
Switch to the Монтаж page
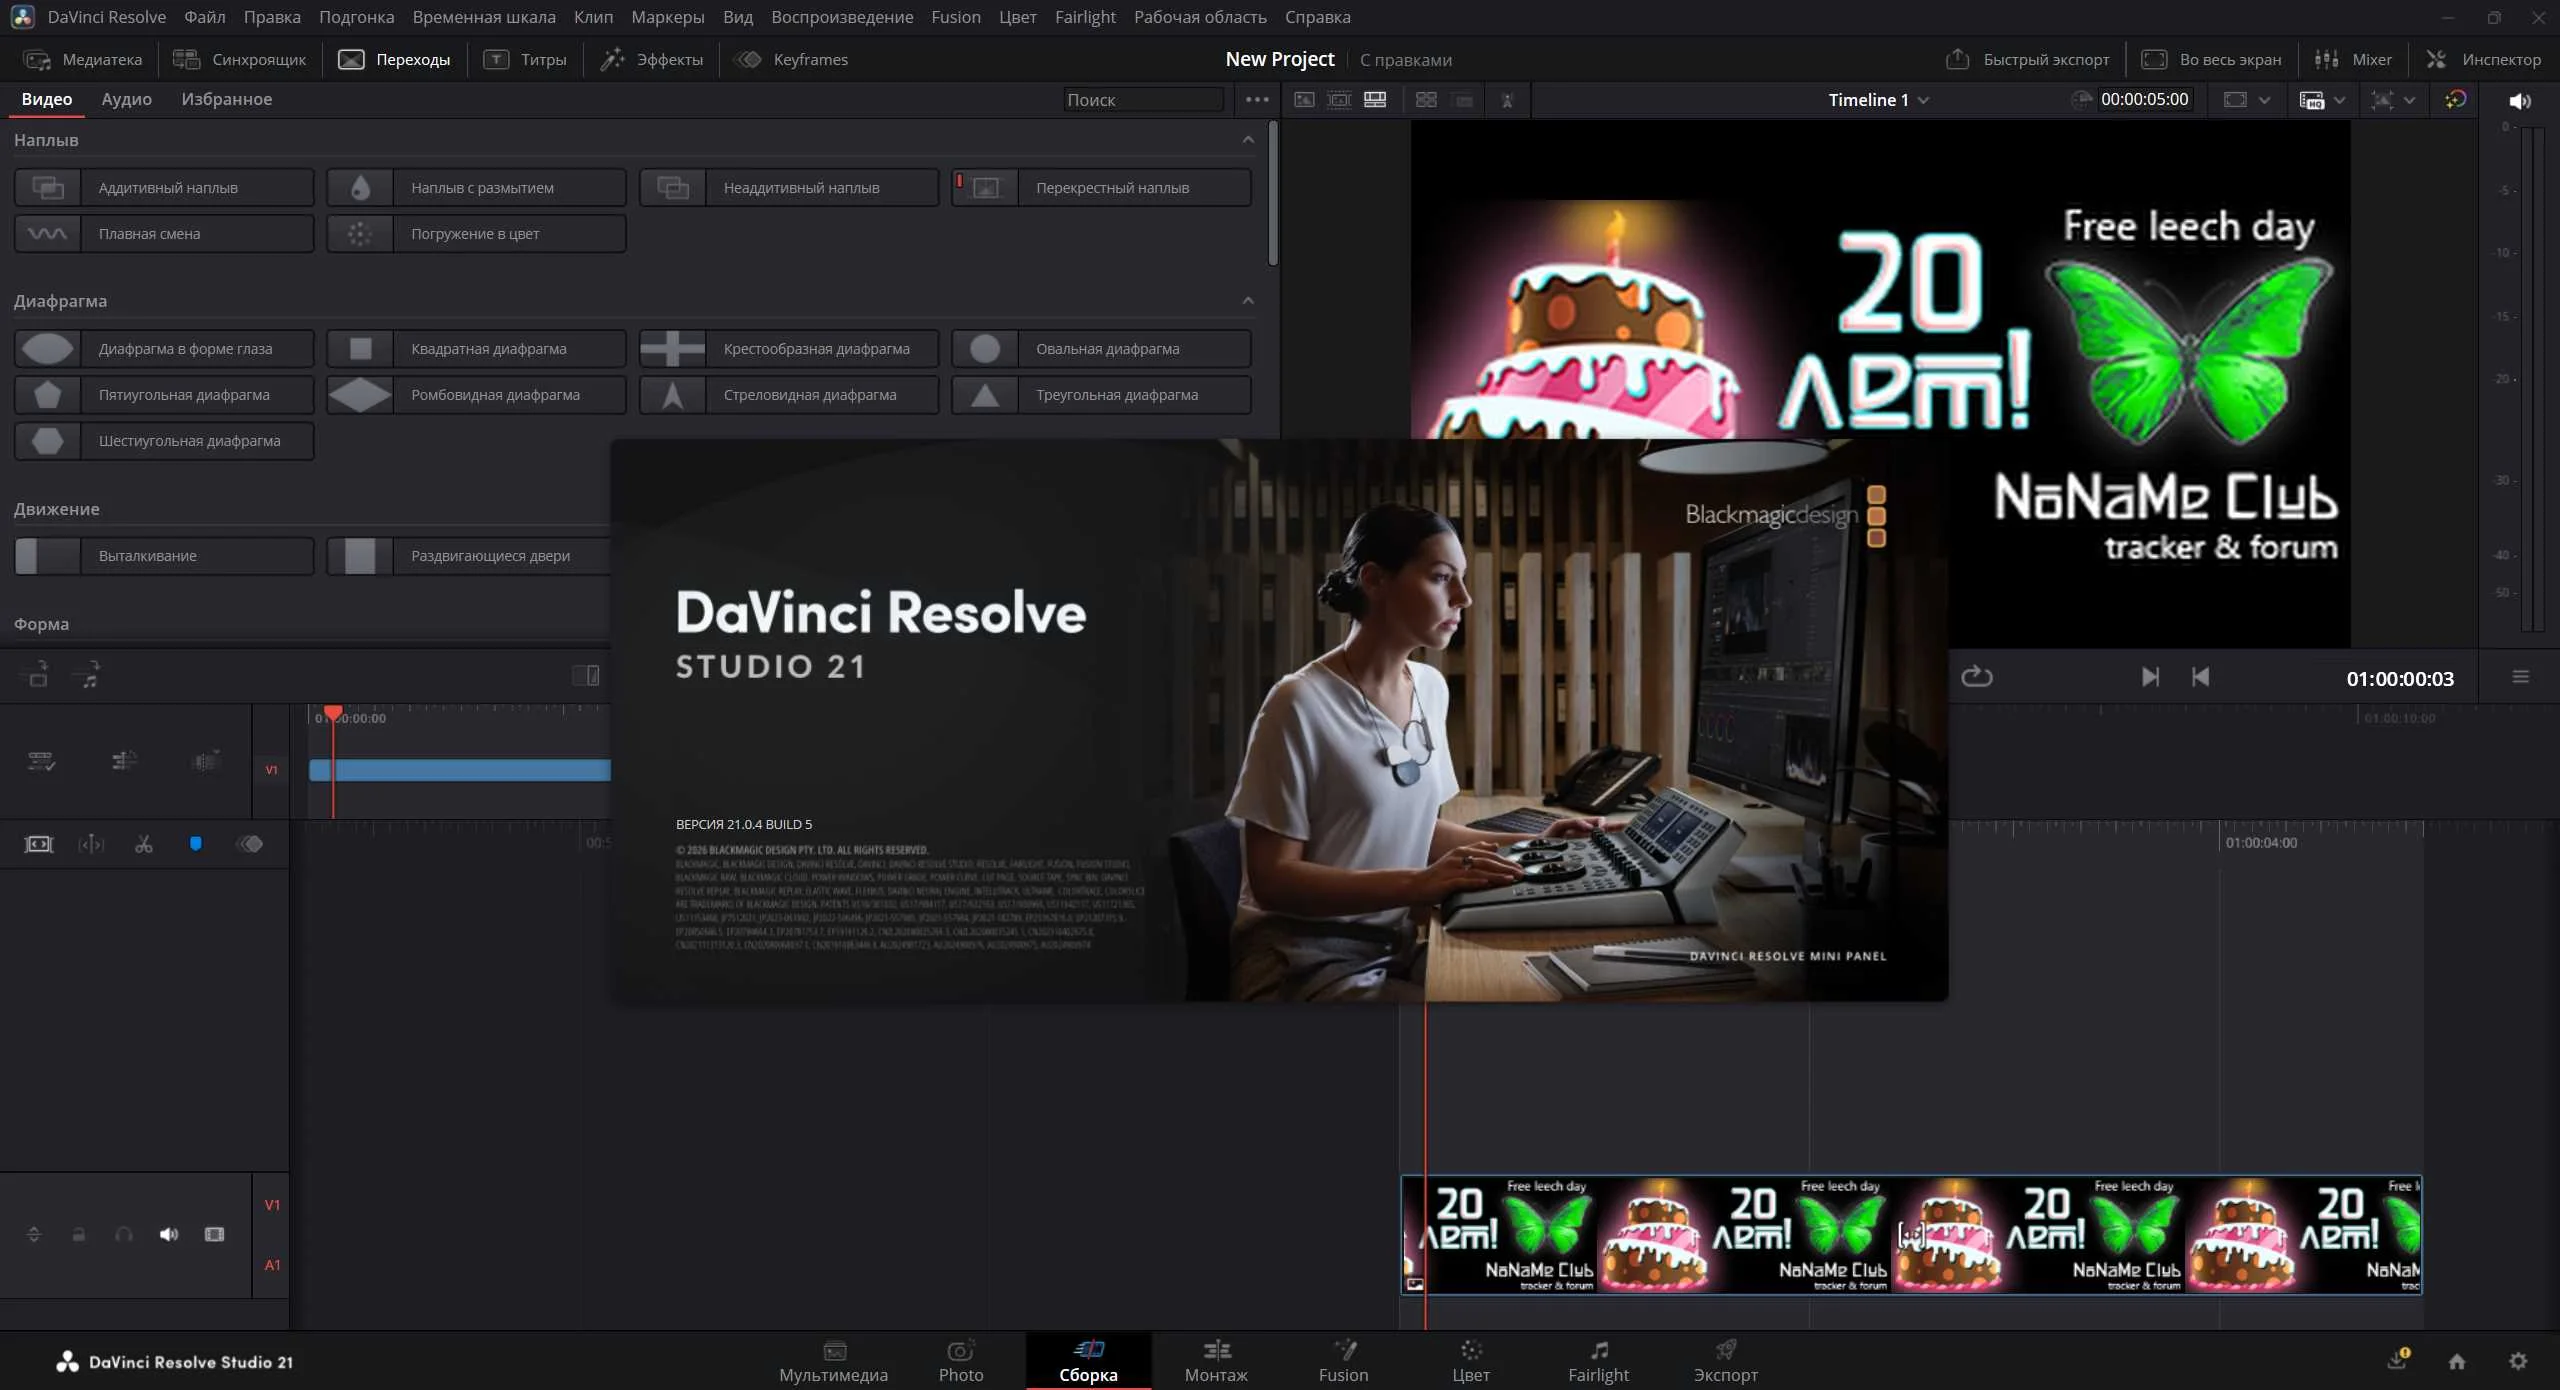point(1216,1361)
